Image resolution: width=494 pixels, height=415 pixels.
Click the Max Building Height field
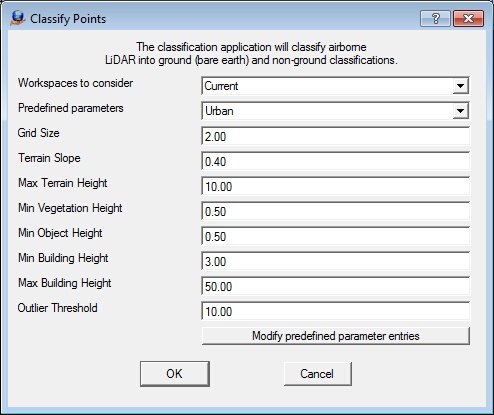pyautogui.click(x=335, y=286)
